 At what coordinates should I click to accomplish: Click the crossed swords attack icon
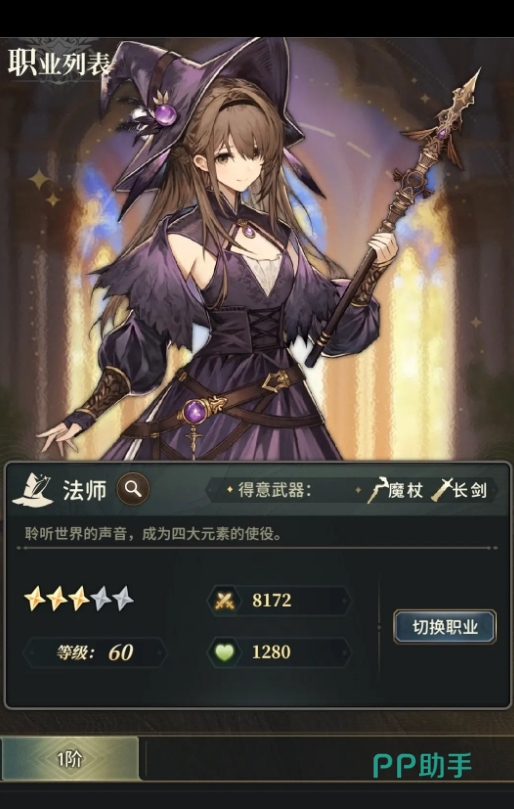pos(226,600)
